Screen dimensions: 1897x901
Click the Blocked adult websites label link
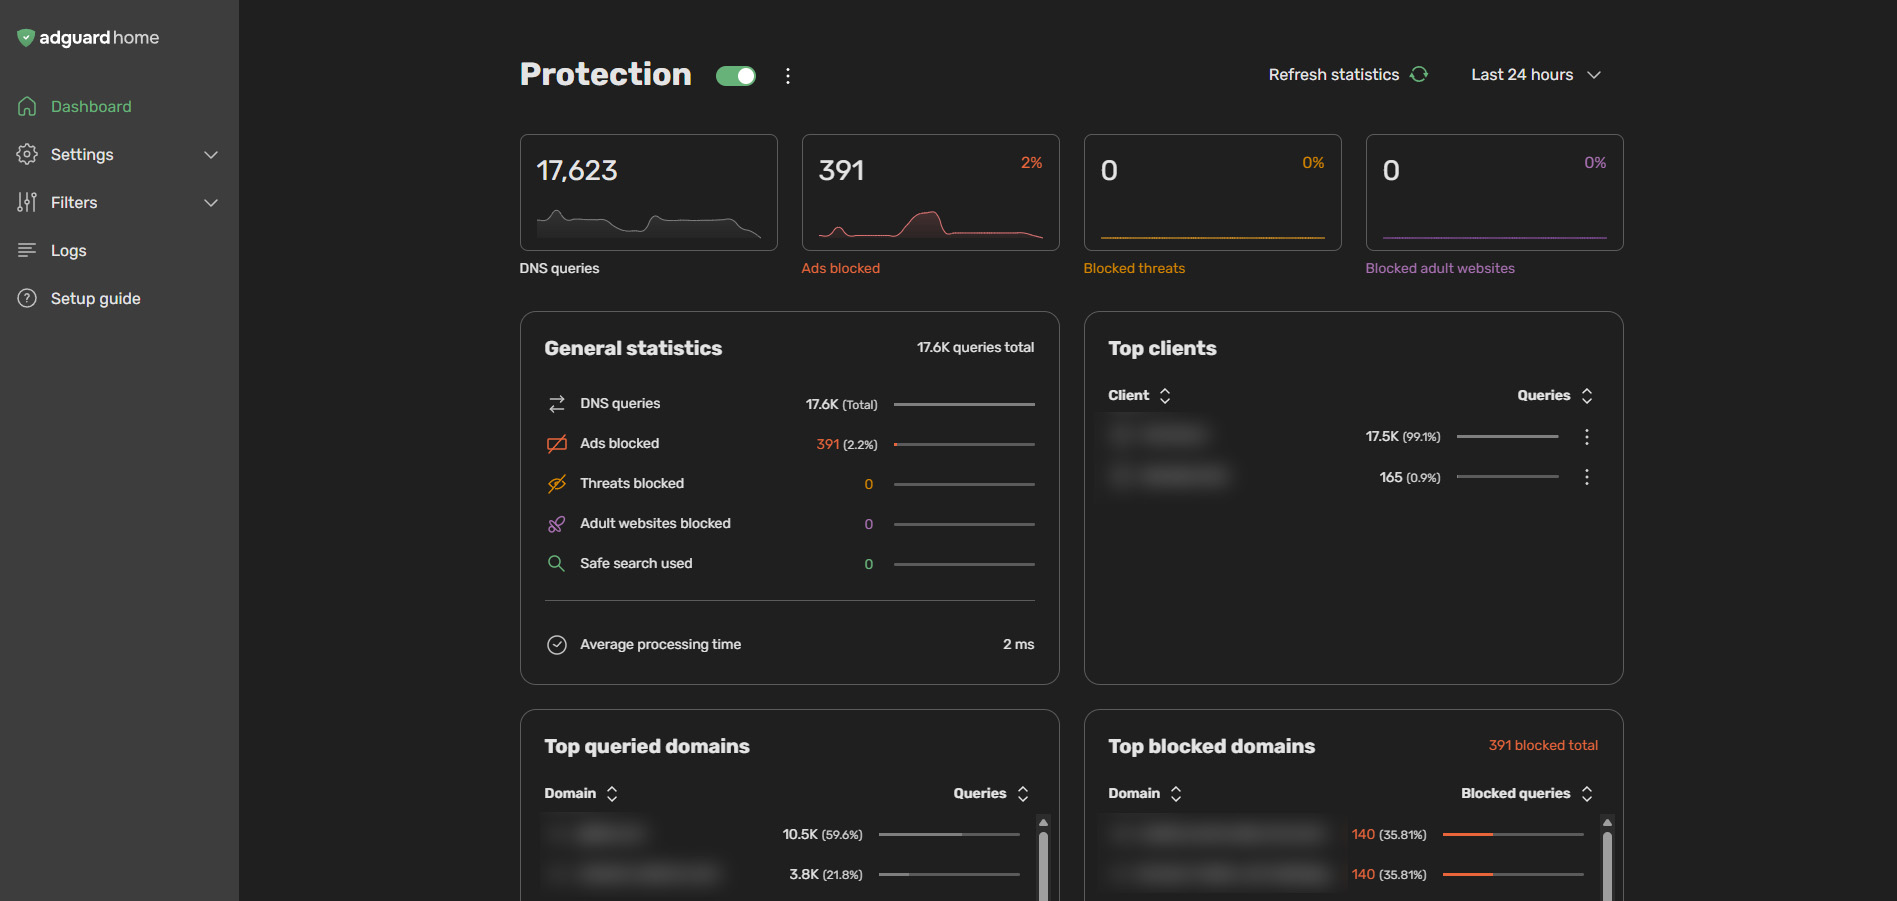1440,268
